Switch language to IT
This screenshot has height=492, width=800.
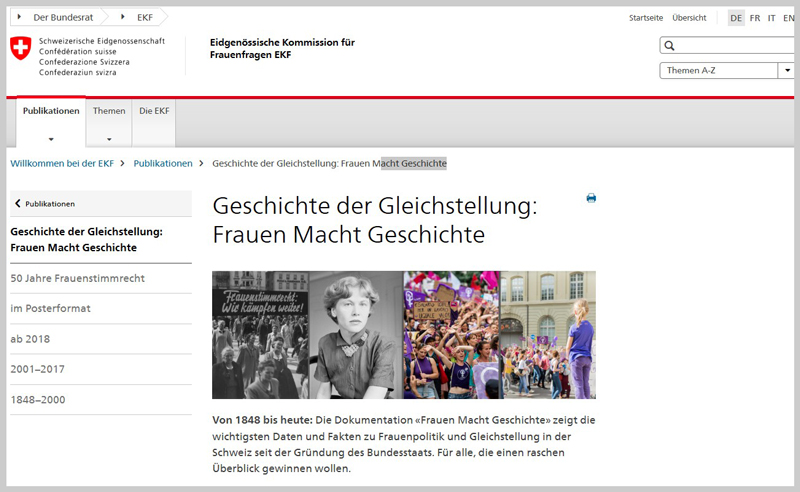(771, 18)
